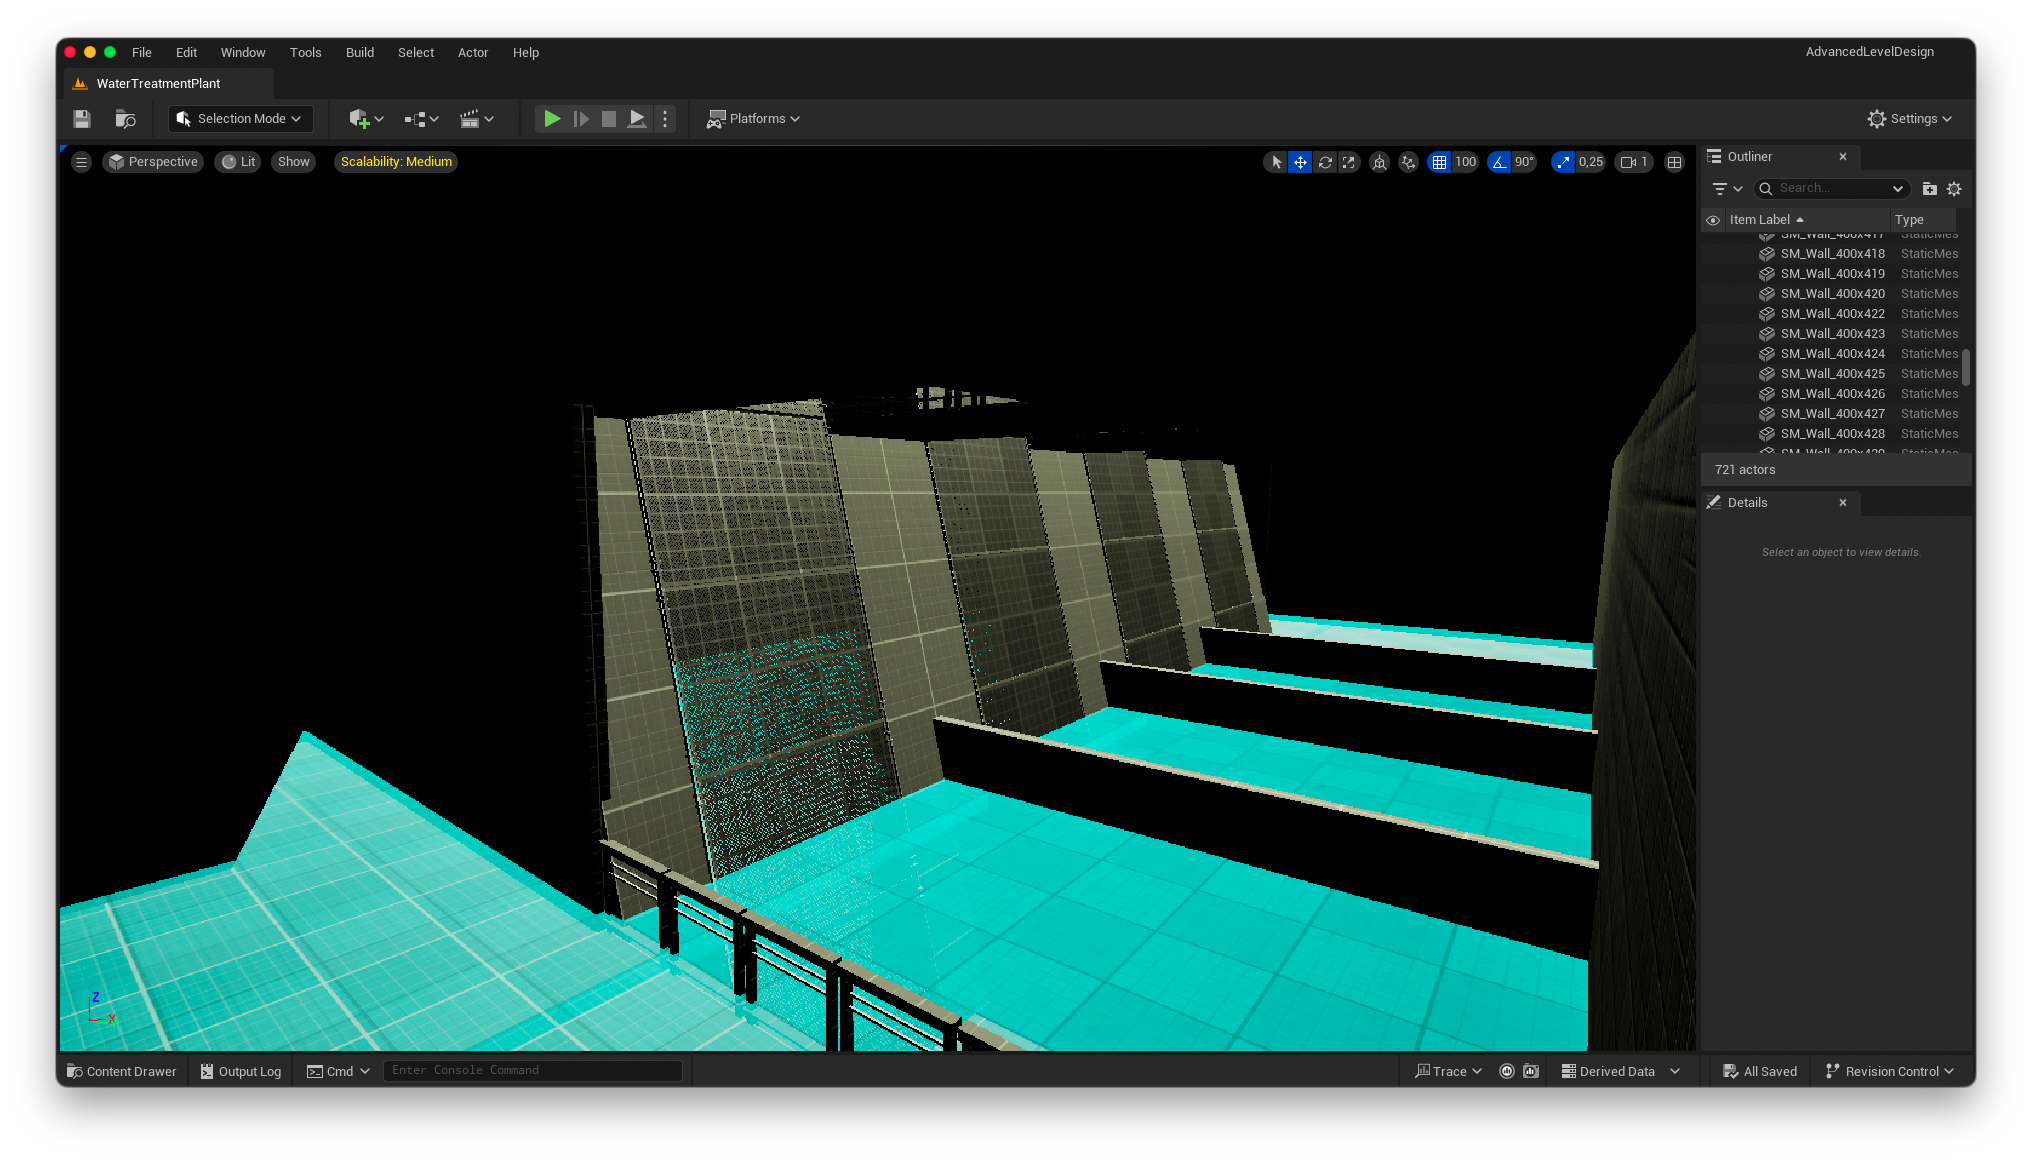Image resolution: width=2032 pixels, height=1161 pixels.
Task: Toggle rotation angle snapping
Action: pos(1499,162)
